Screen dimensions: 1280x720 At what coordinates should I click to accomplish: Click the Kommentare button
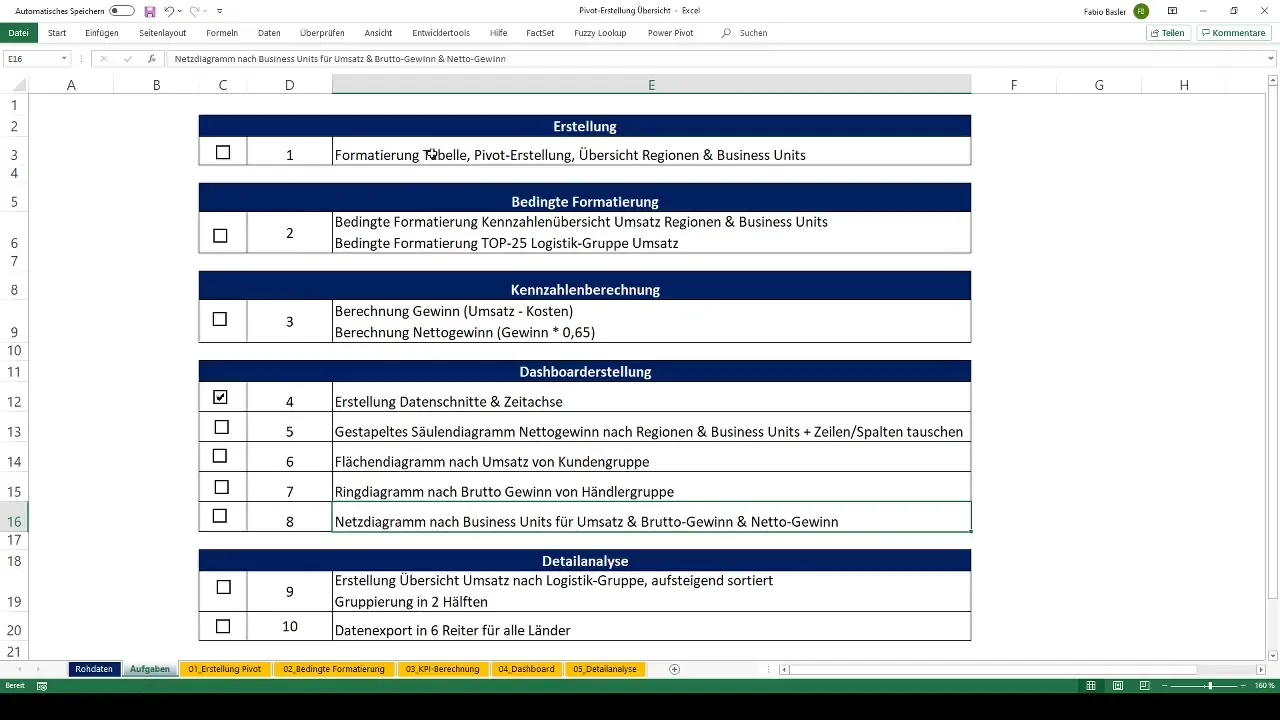[x=1233, y=33]
